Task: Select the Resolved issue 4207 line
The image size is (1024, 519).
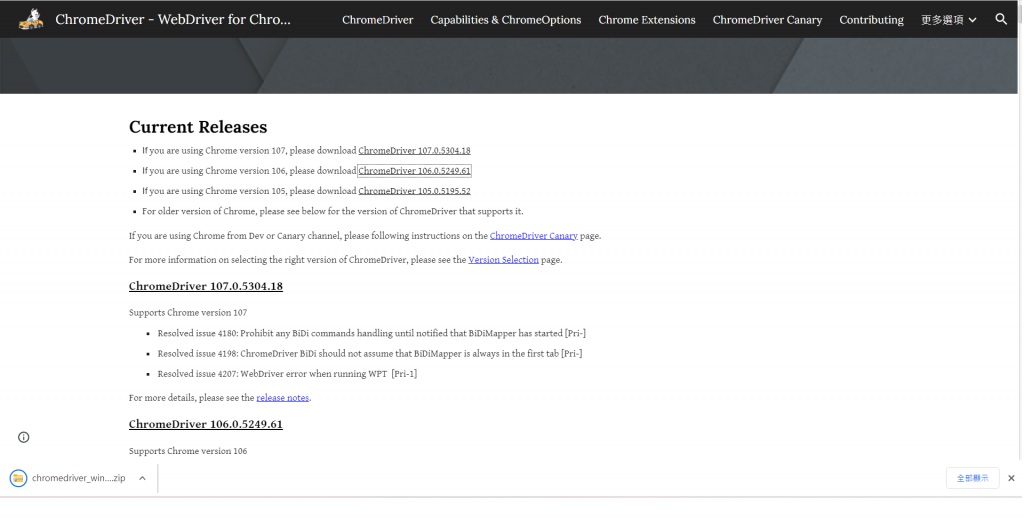Action: (287, 374)
